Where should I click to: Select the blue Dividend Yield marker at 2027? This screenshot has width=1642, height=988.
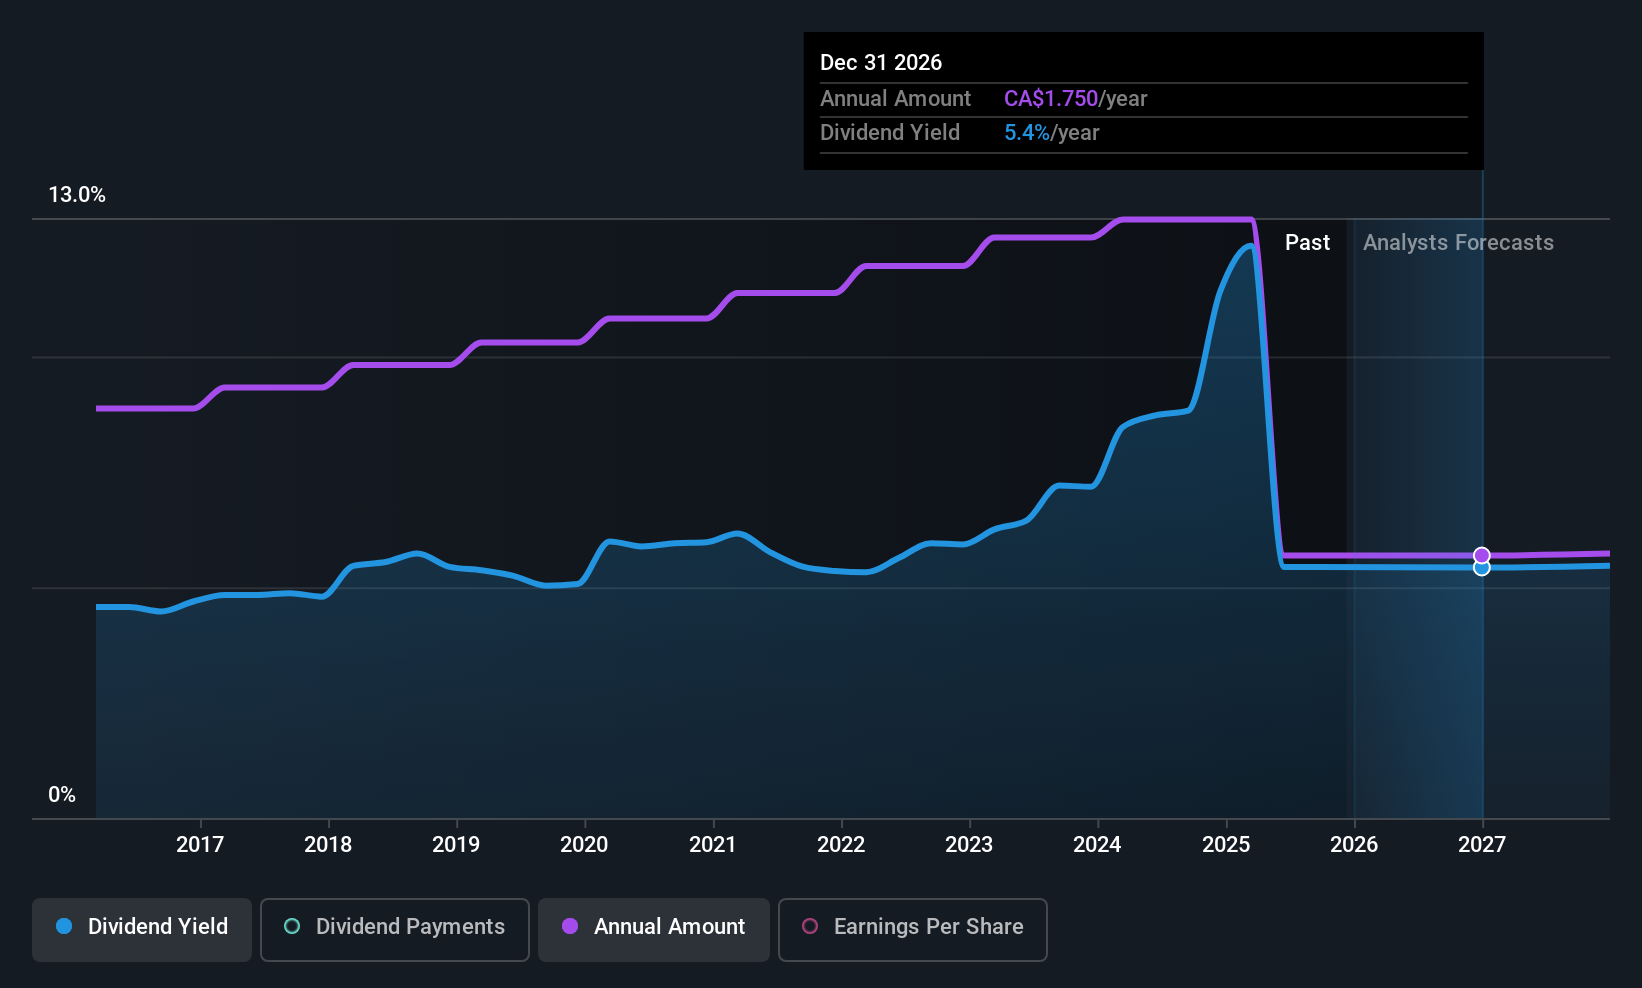(1482, 568)
